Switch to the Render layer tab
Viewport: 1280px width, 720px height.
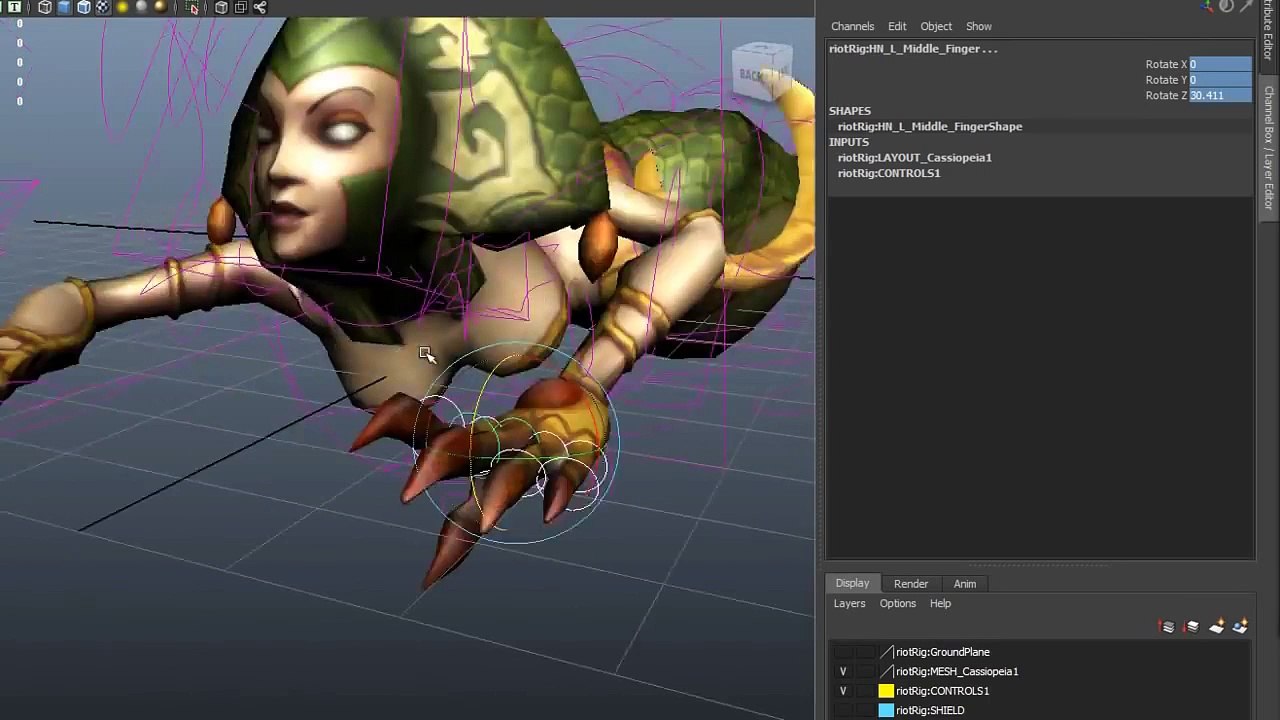(911, 583)
